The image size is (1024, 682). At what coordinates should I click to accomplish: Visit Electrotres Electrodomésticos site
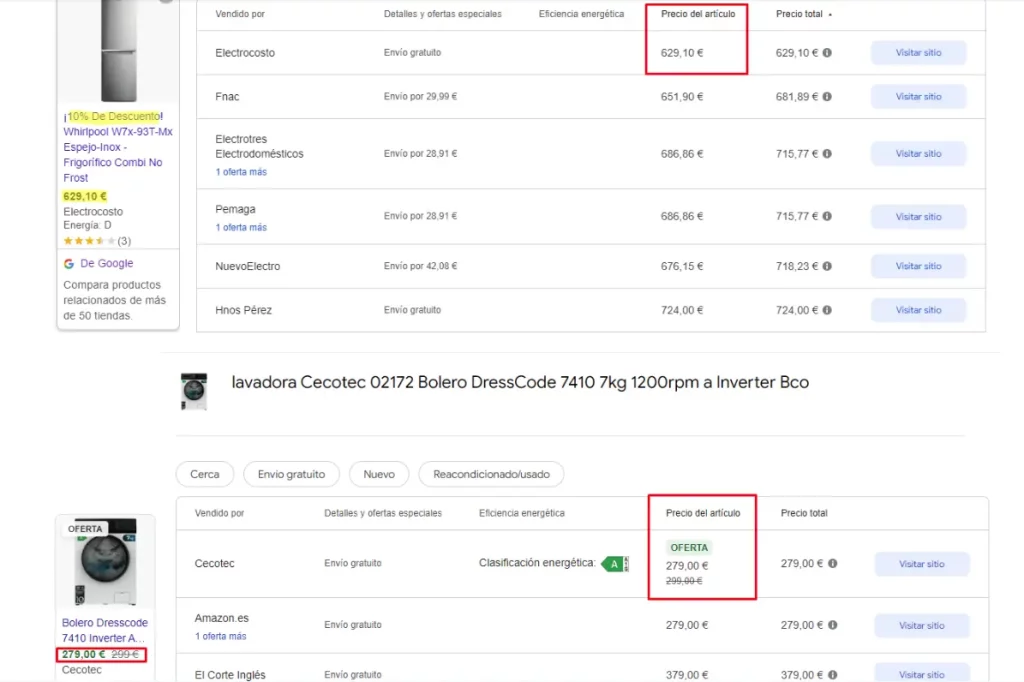pyautogui.click(x=918, y=154)
